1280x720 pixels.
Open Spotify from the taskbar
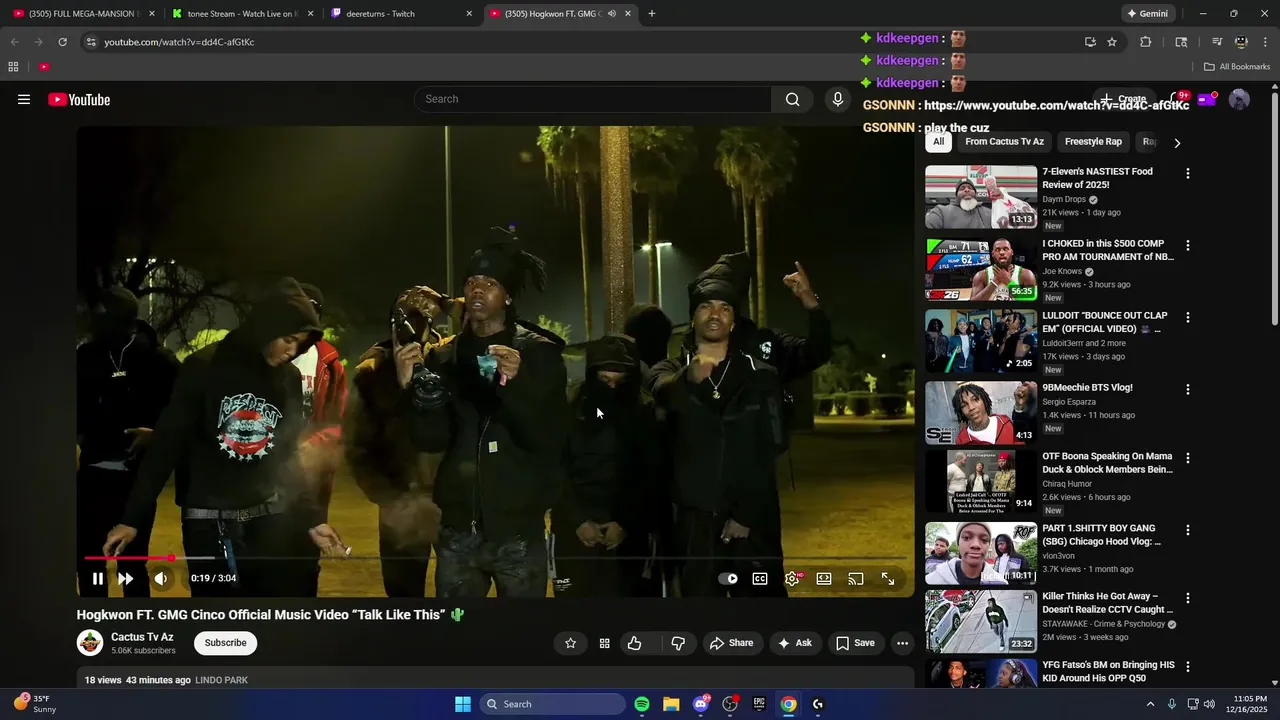coord(642,704)
